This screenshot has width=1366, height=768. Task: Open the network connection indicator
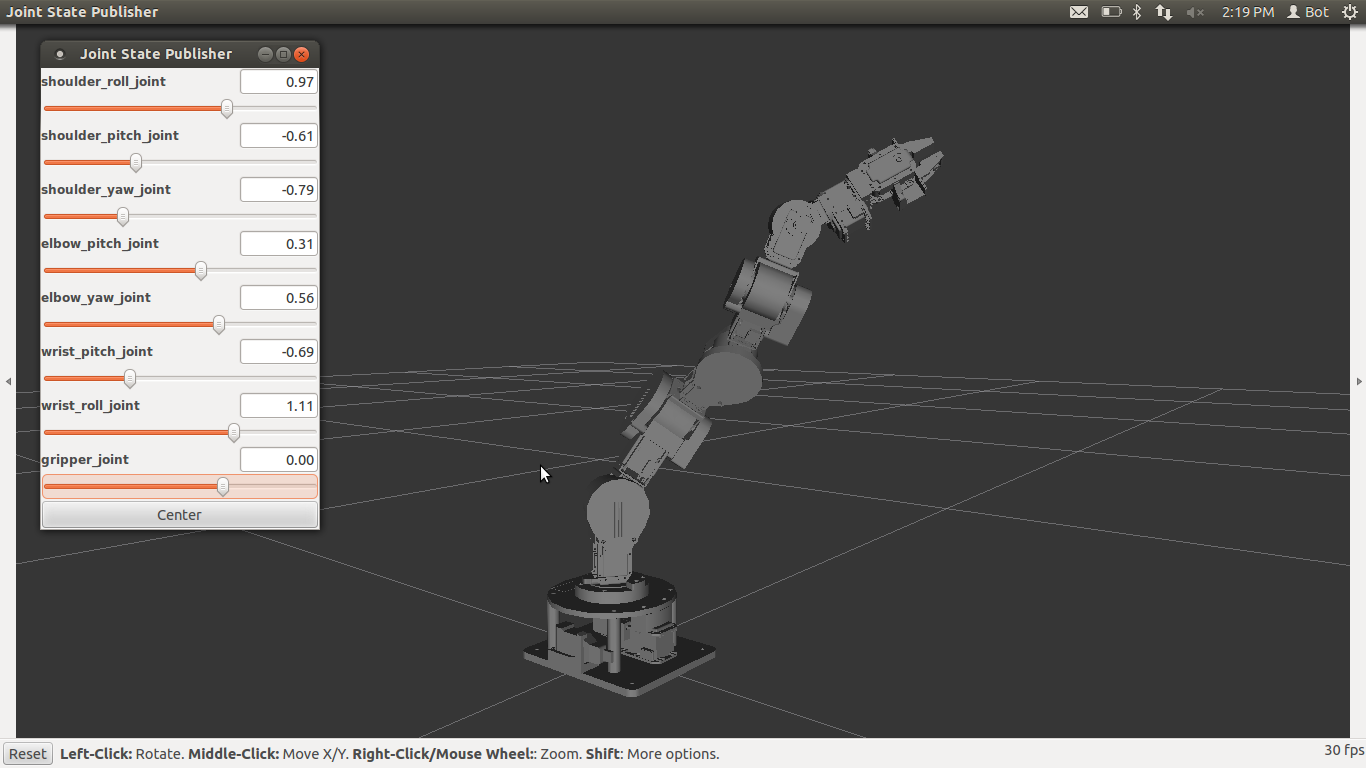click(x=1164, y=12)
